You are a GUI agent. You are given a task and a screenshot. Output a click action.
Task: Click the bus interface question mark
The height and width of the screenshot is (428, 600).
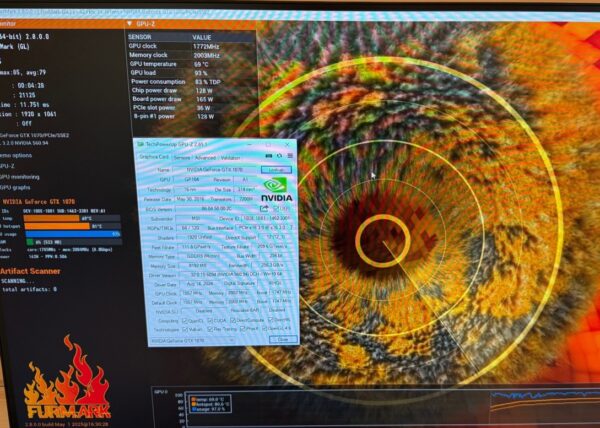292,228
